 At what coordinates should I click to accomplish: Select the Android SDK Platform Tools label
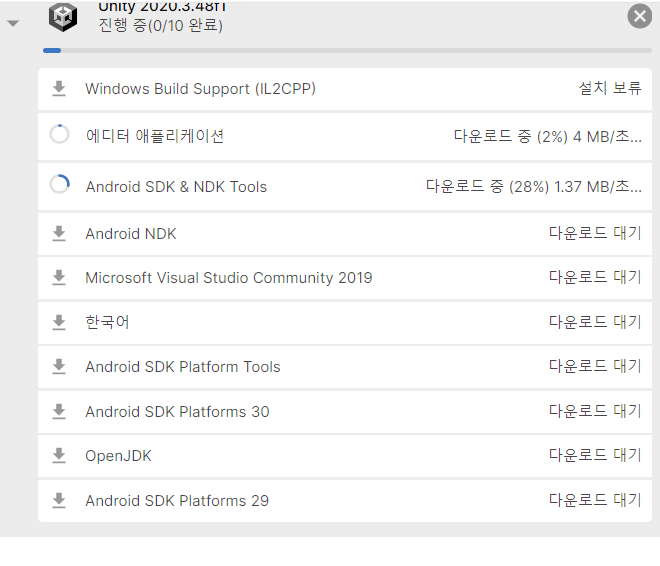pos(183,367)
